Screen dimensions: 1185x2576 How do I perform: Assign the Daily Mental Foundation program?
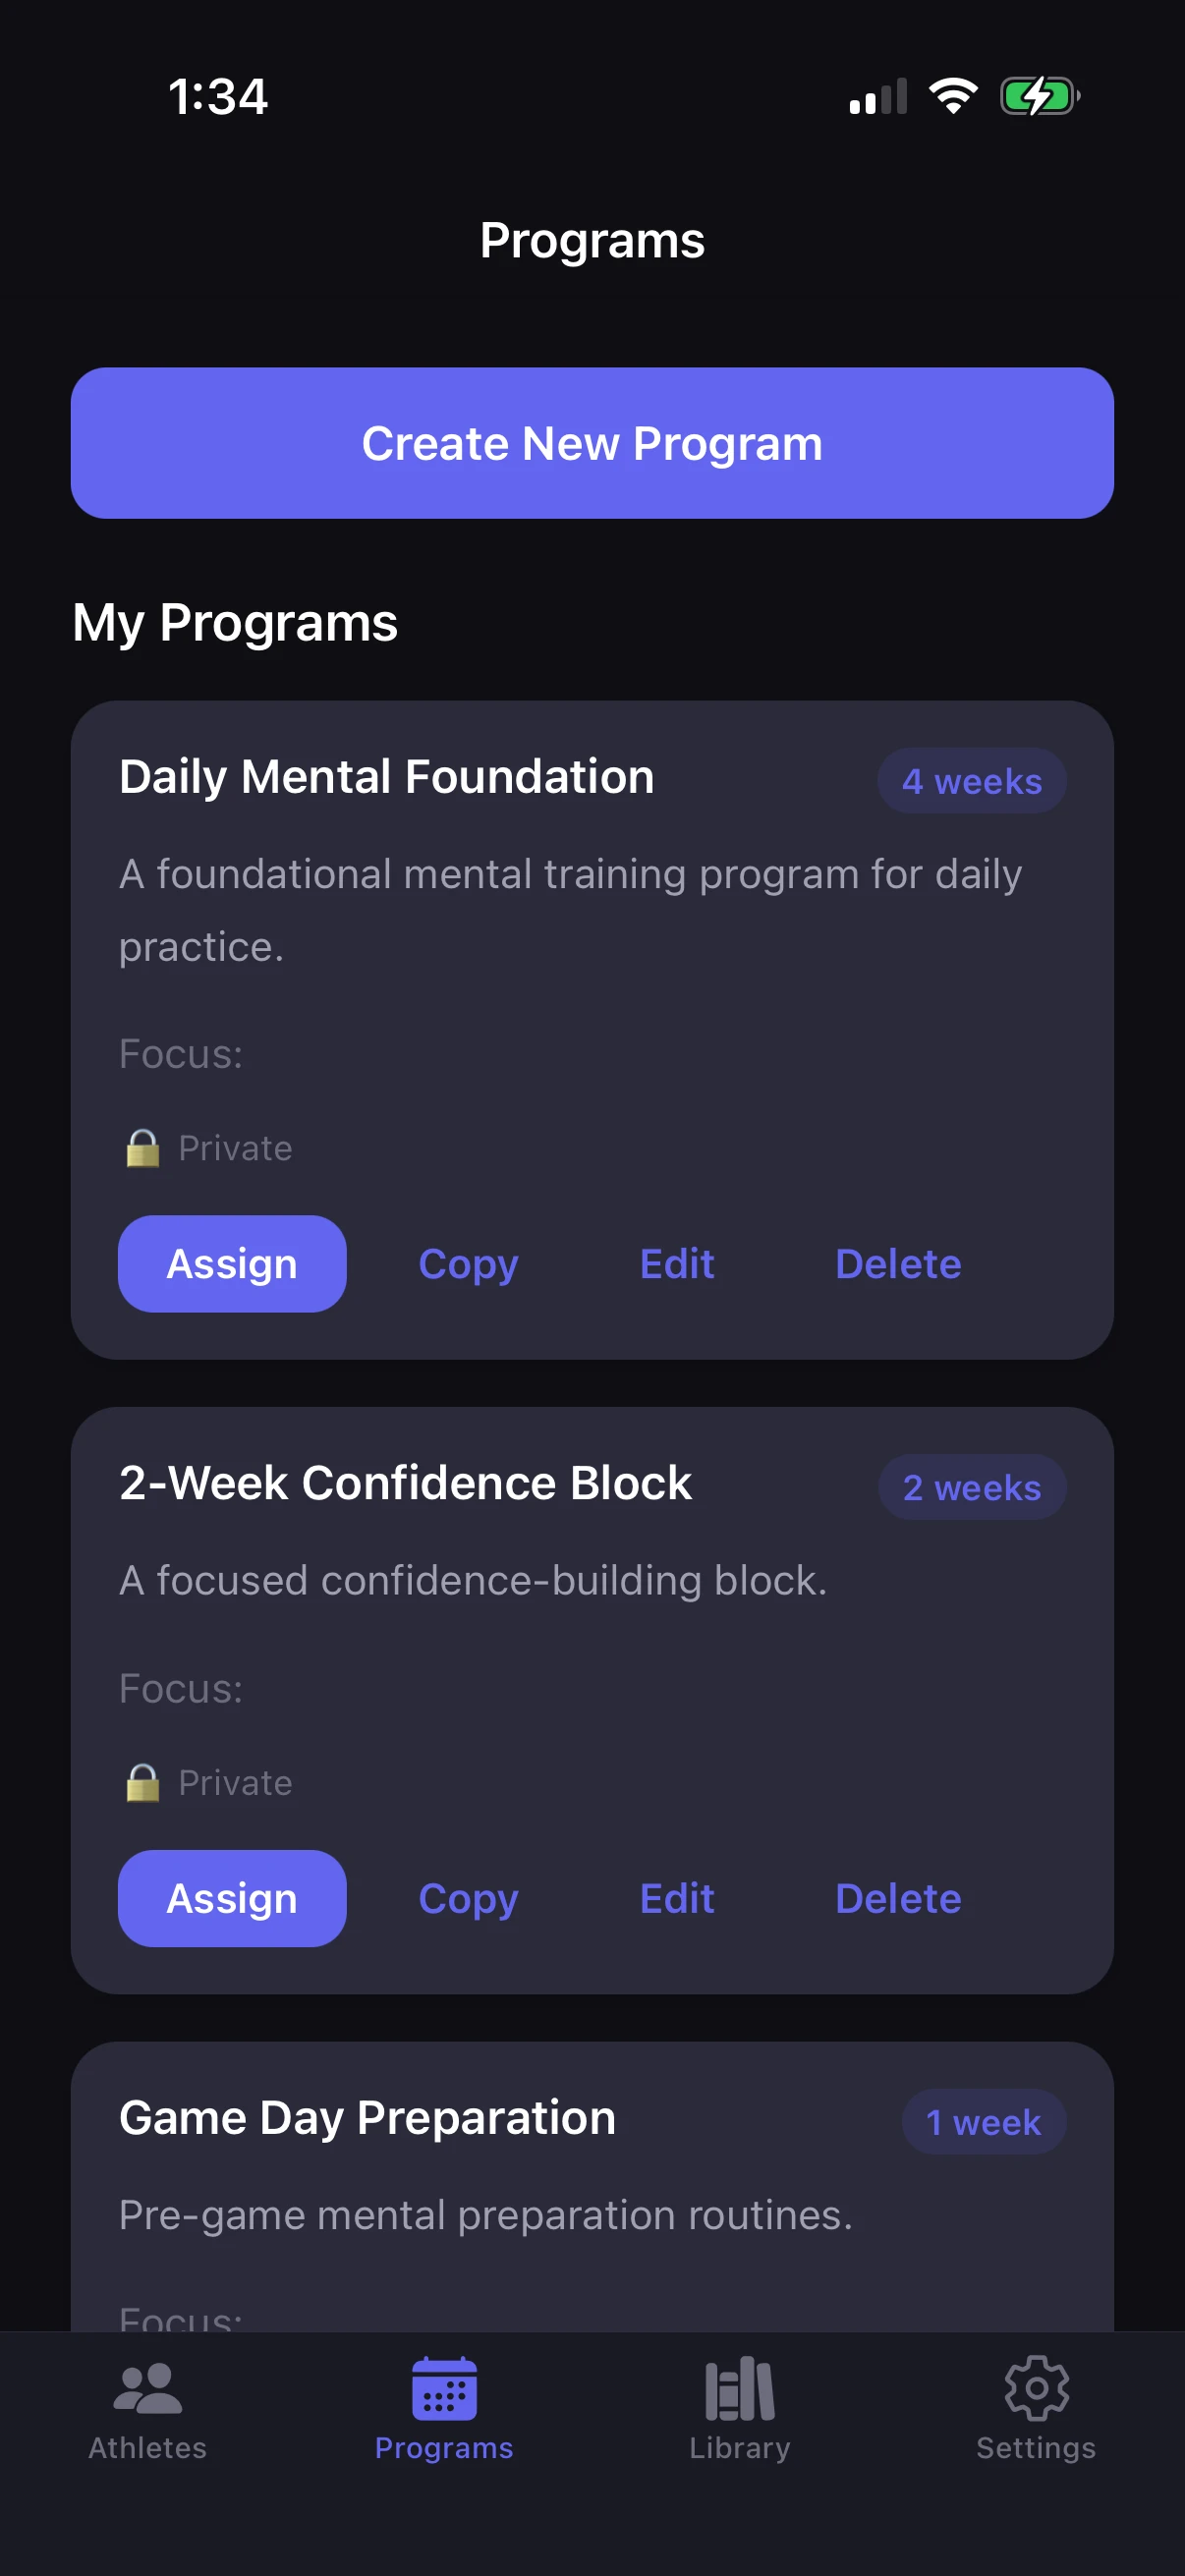pyautogui.click(x=232, y=1264)
